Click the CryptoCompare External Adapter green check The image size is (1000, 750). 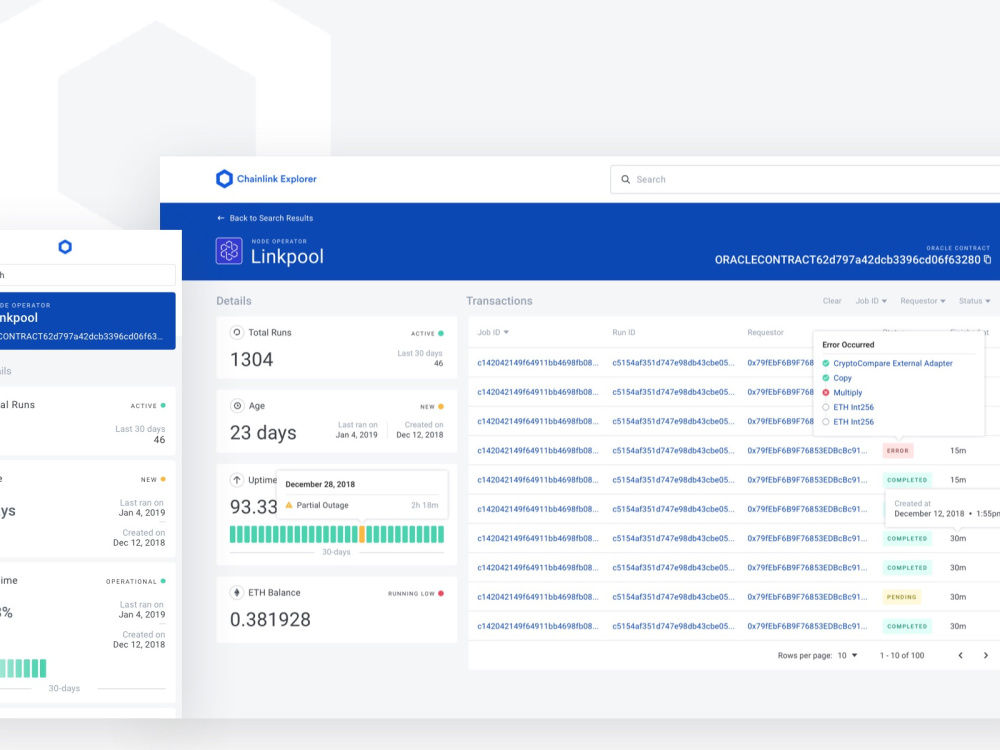[826, 363]
